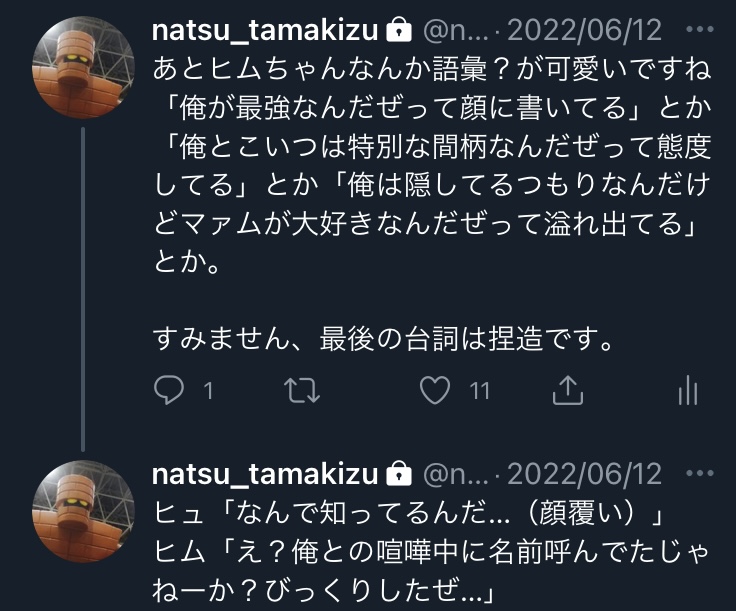
Task: View tweet analytics bar chart icon
Action: [x=687, y=391]
